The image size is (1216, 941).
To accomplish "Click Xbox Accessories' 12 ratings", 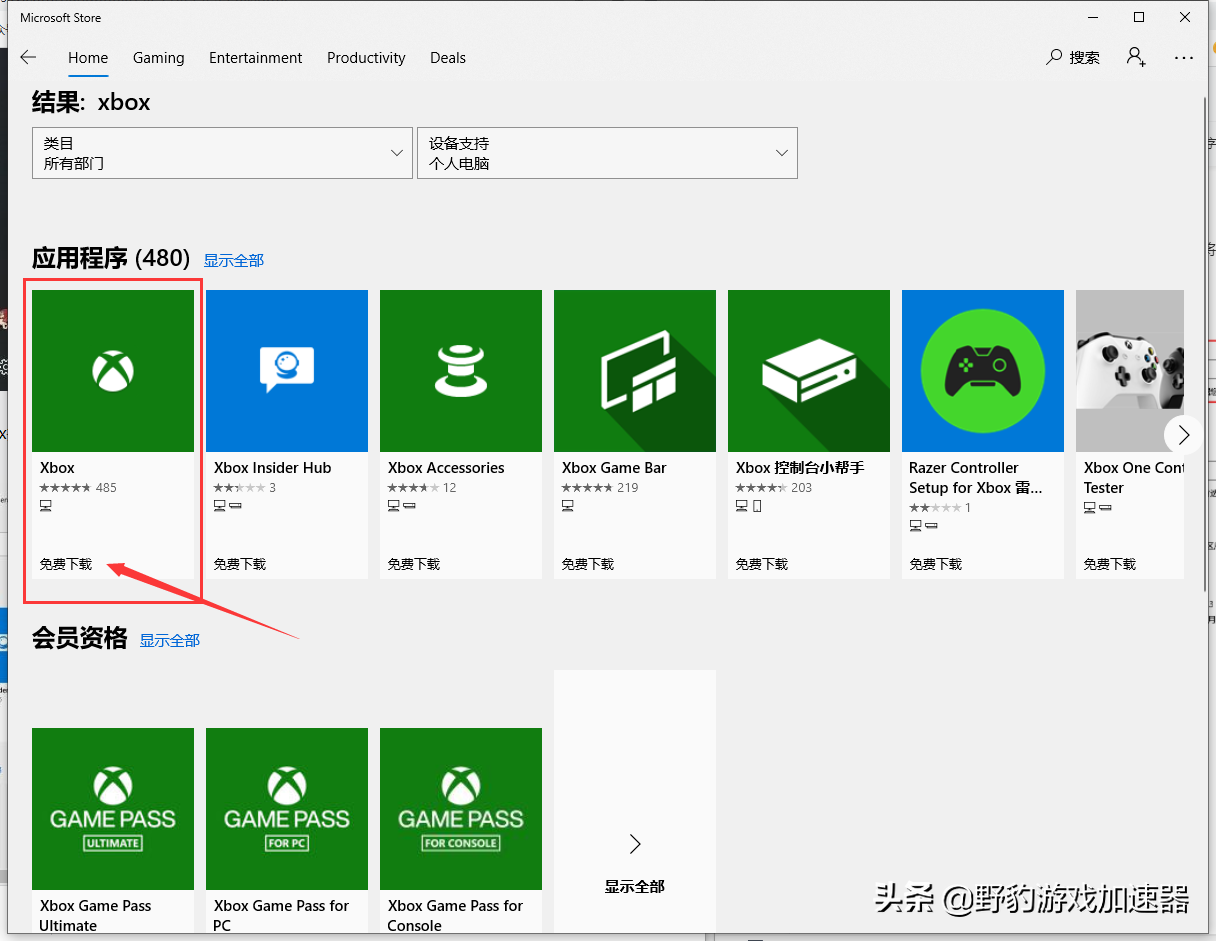I will 422,488.
